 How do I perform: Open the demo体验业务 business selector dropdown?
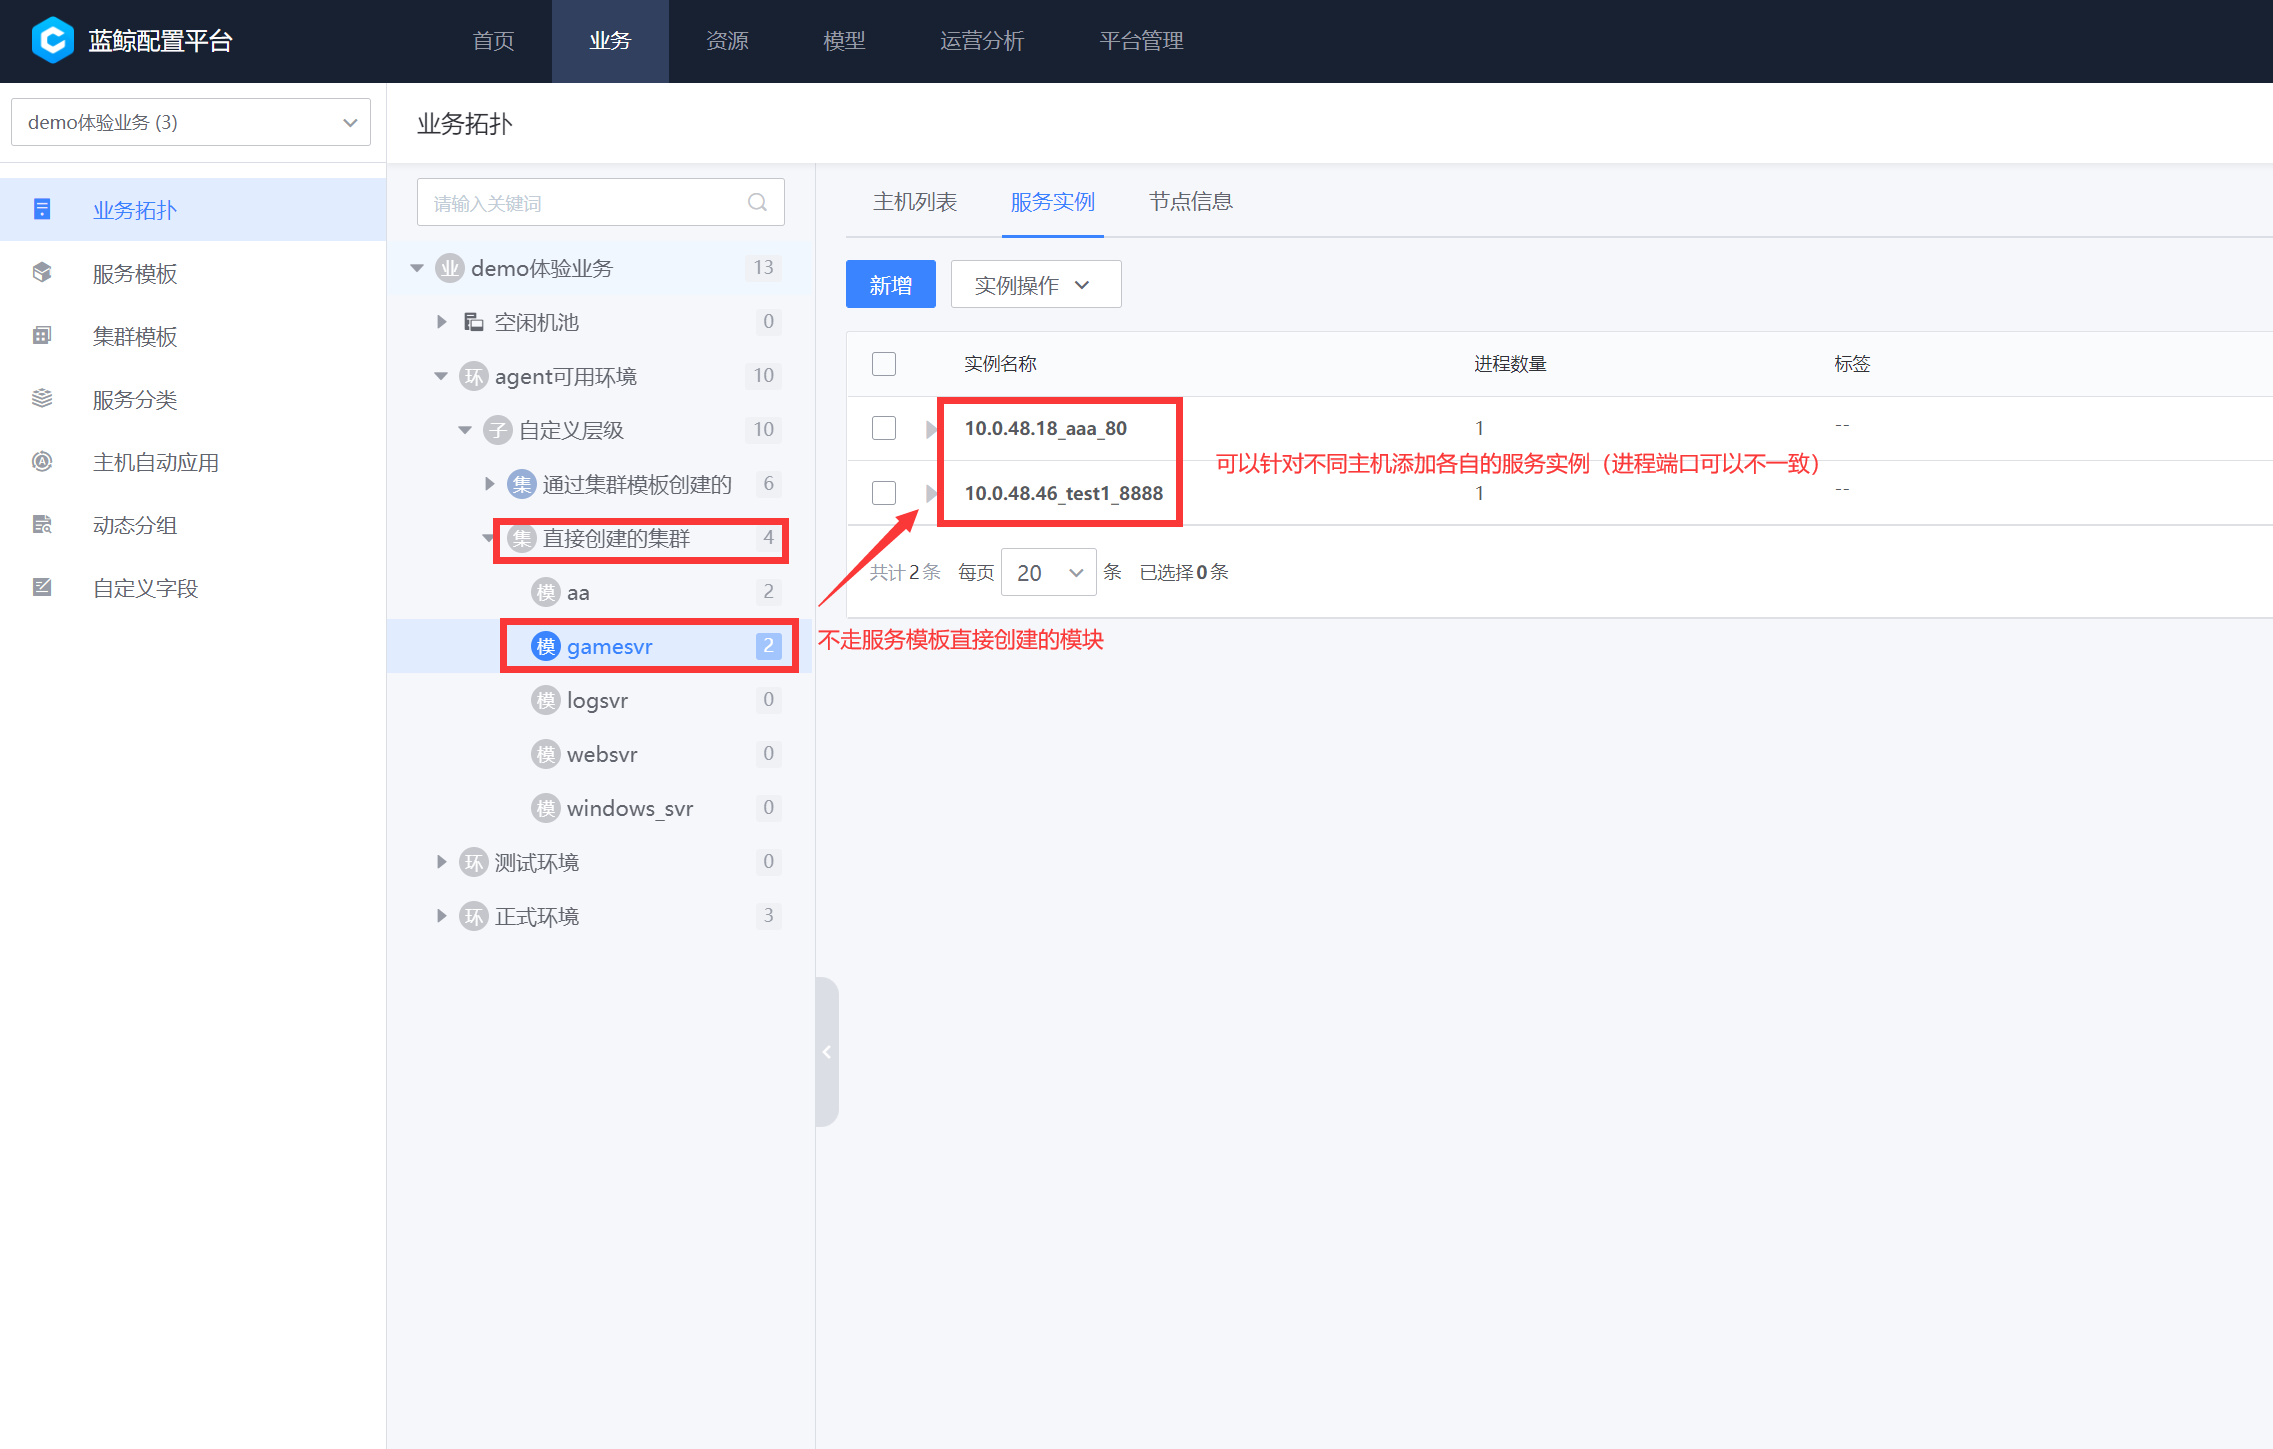coord(191,122)
